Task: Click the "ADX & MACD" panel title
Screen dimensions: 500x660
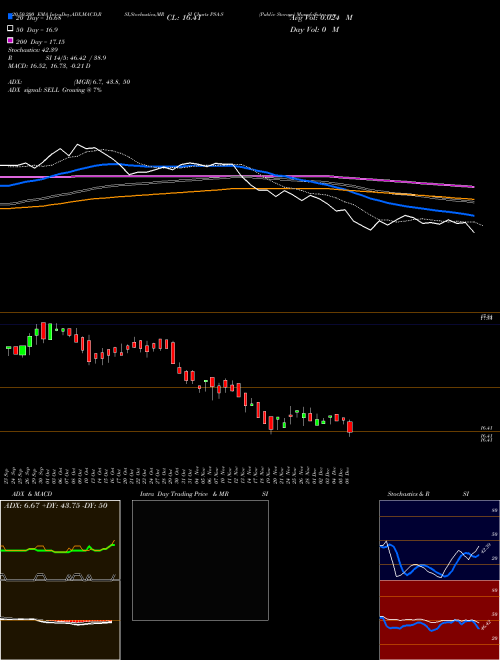Action: click(x=32, y=494)
